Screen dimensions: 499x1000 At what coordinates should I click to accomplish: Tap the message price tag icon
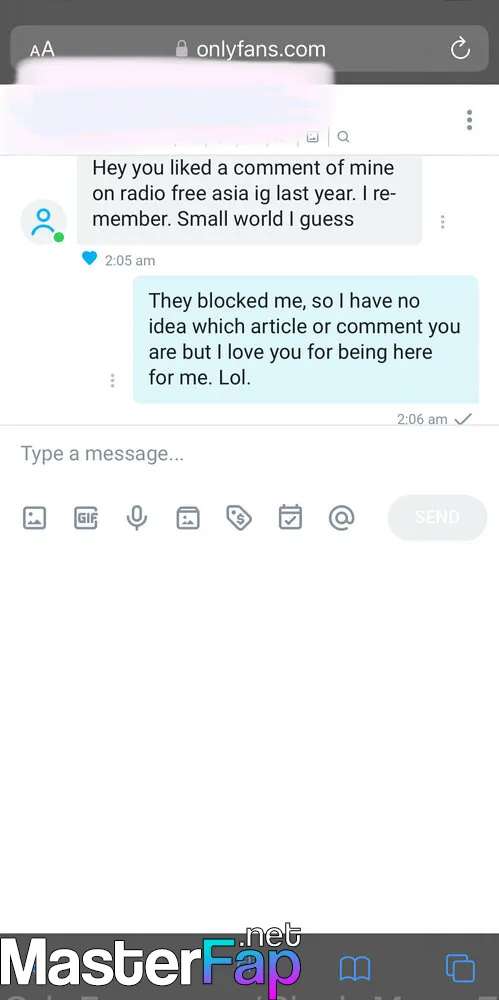tap(239, 518)
